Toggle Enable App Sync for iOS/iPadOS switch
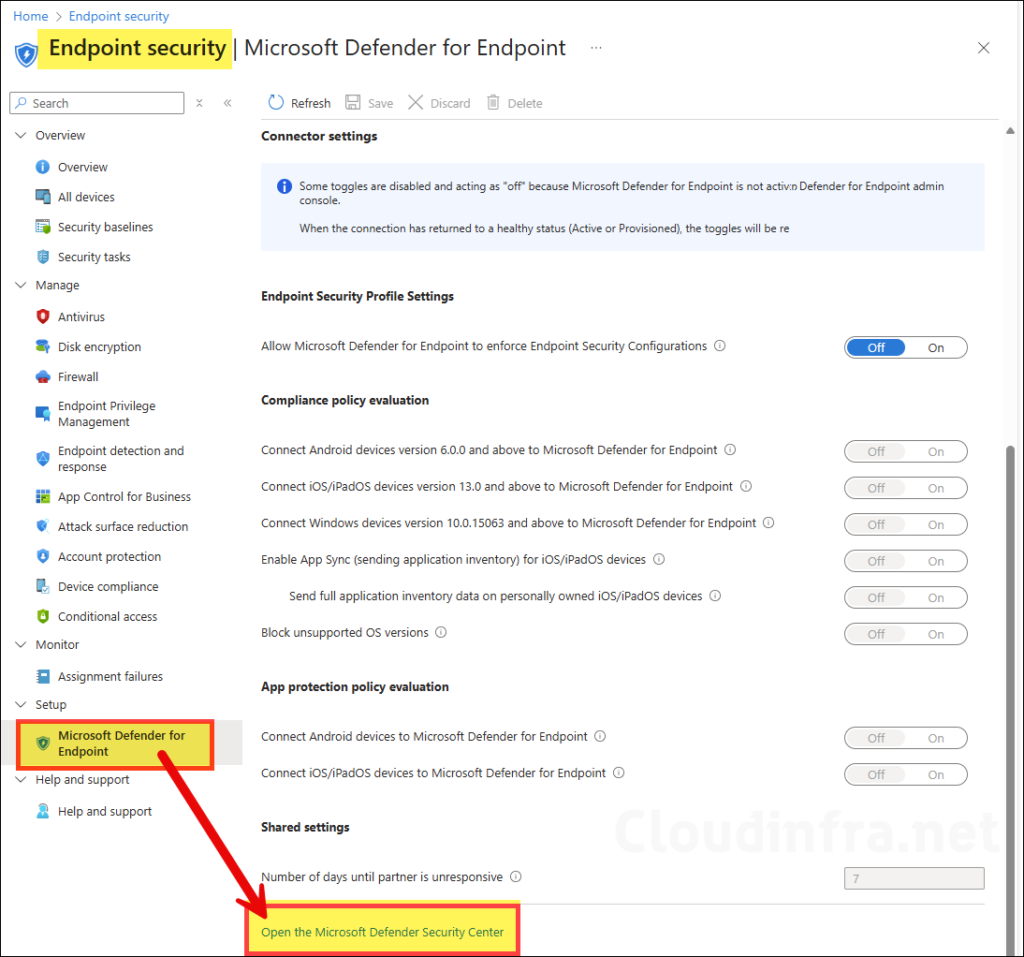Screen dimensions: 1024x957 [x=905, y=561]
